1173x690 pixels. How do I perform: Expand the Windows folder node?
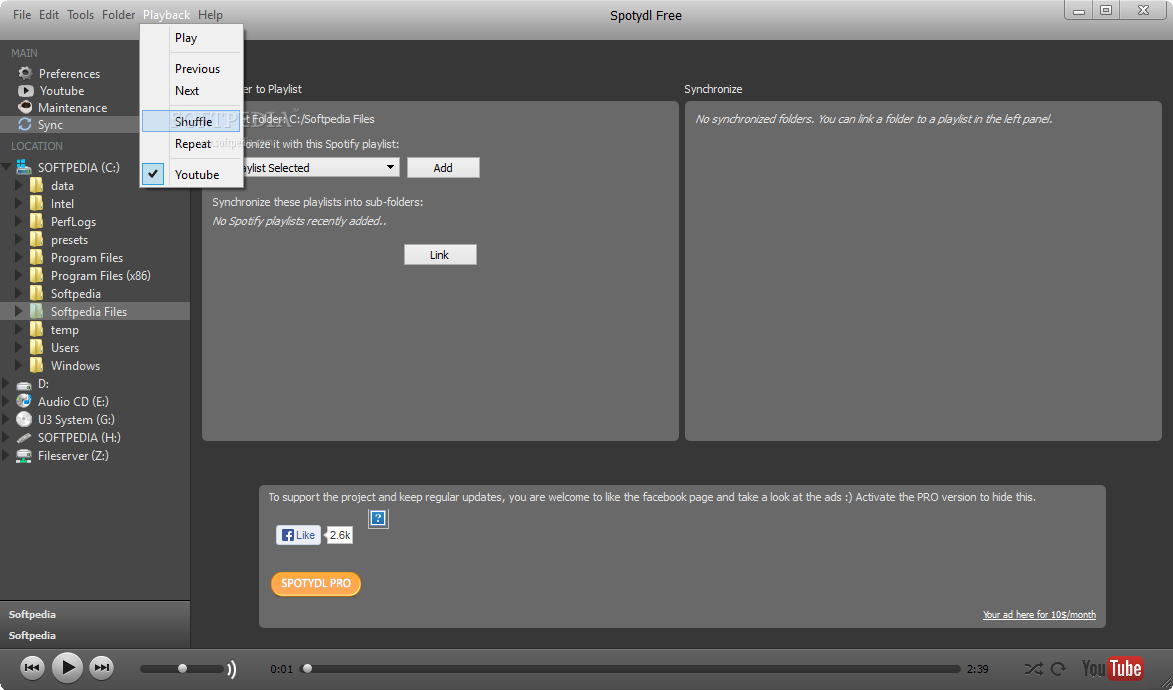point(19,365)
